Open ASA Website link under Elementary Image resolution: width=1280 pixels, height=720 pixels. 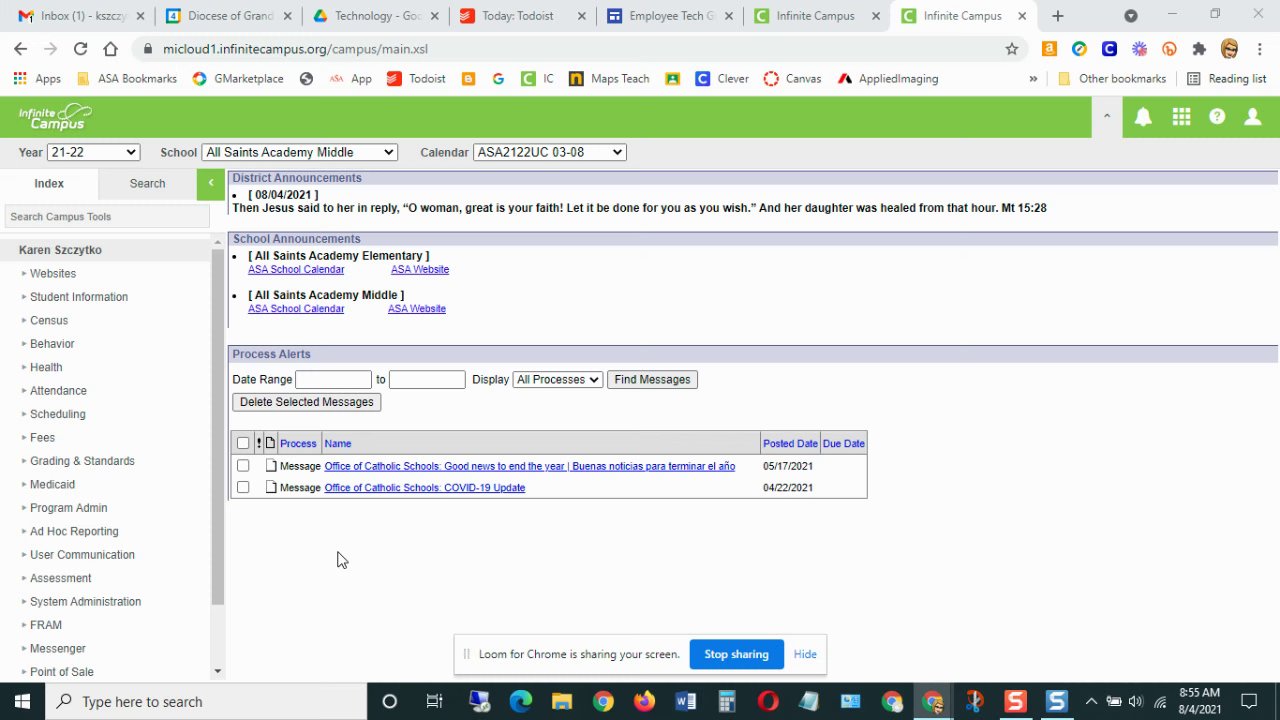420,270
